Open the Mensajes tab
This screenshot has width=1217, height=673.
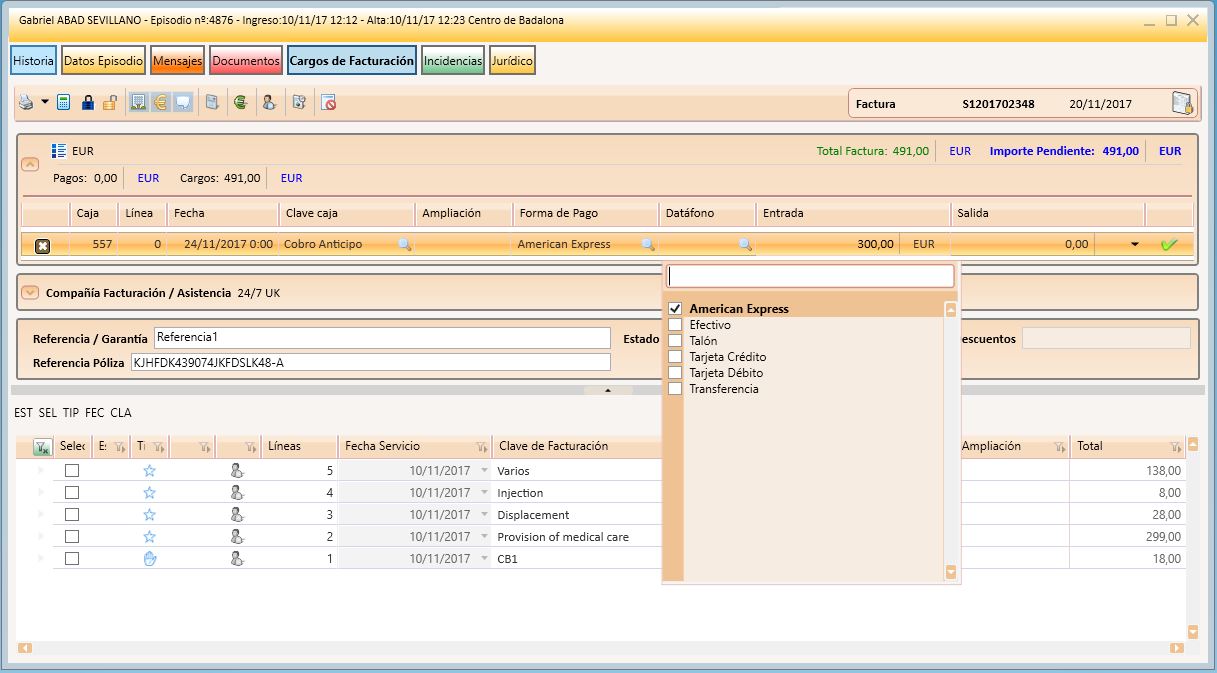click(178, 61)
